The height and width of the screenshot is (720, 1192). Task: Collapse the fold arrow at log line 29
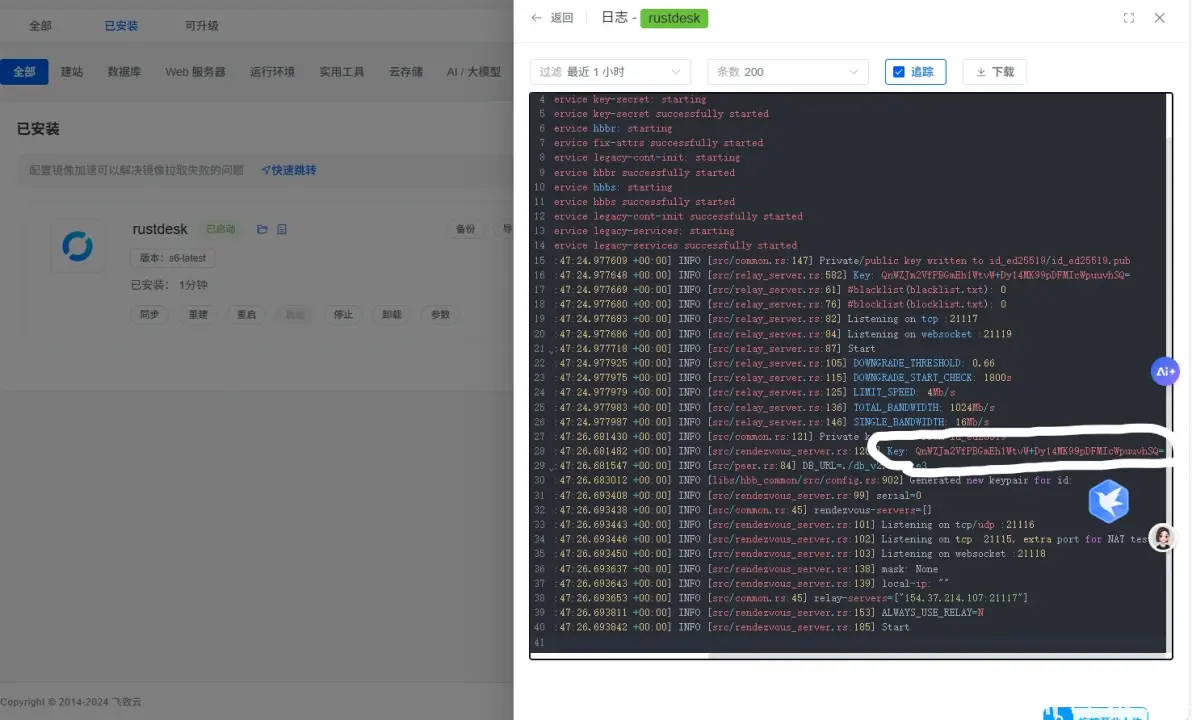click(551, 468)
